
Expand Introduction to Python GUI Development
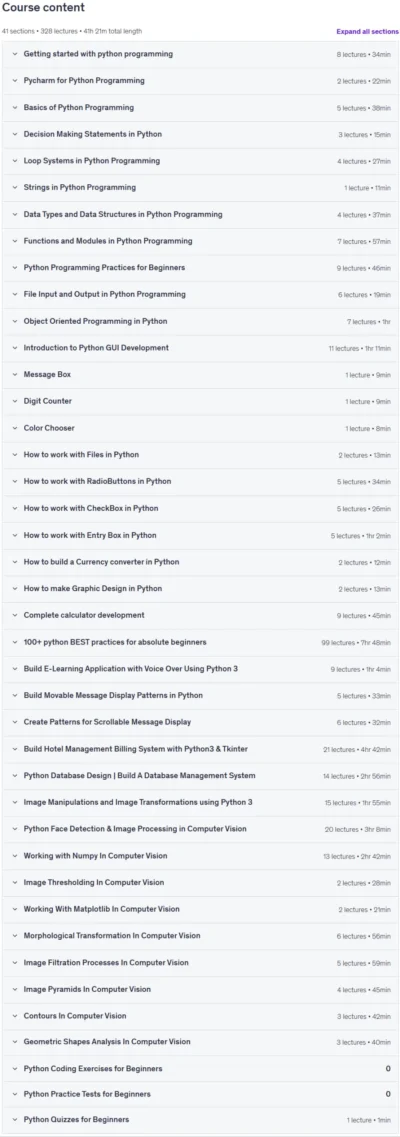pos(200,348)
